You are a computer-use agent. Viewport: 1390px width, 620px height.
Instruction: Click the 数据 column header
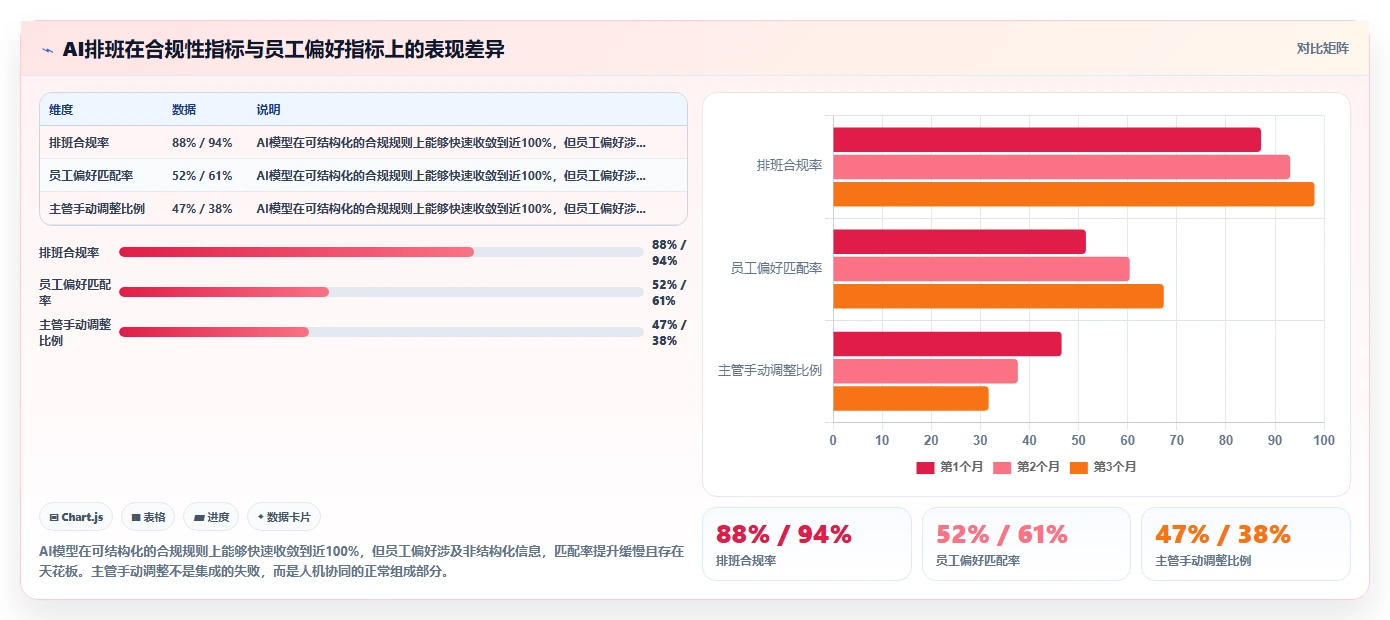pyautogui.click(x=184, y=110)
